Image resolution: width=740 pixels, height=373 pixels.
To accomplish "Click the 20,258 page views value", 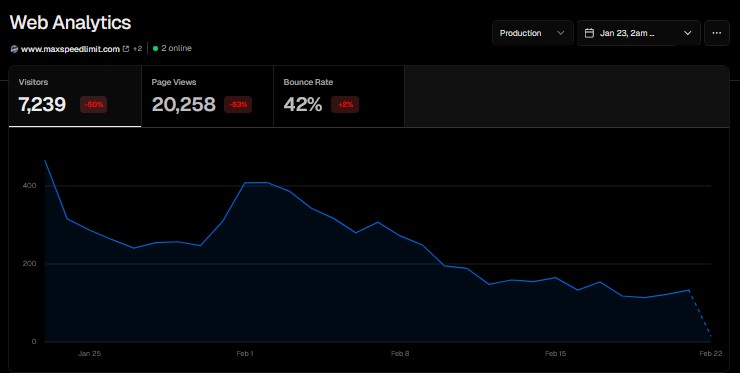I will click(x=184, y=104).
